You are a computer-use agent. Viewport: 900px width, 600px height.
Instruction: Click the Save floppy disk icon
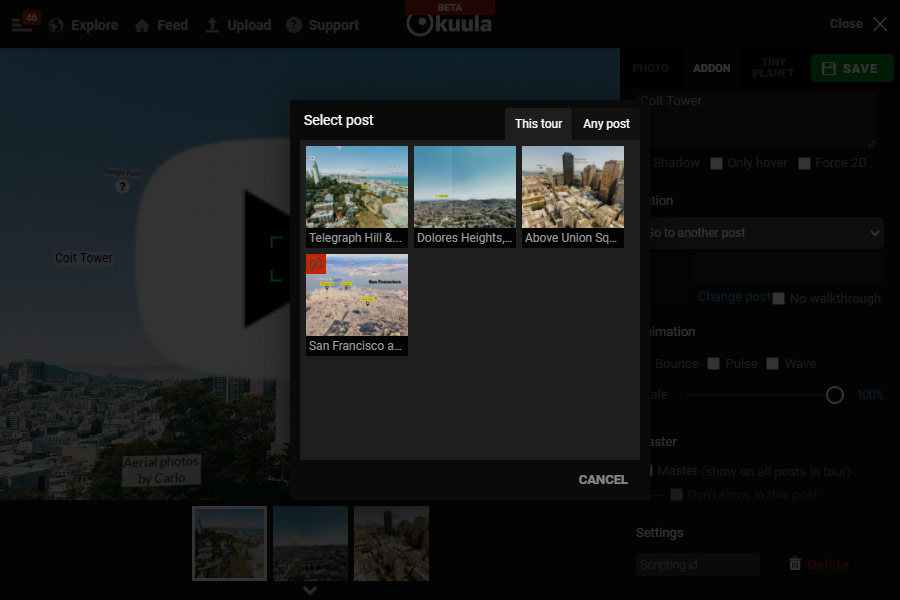click(828, 68)
